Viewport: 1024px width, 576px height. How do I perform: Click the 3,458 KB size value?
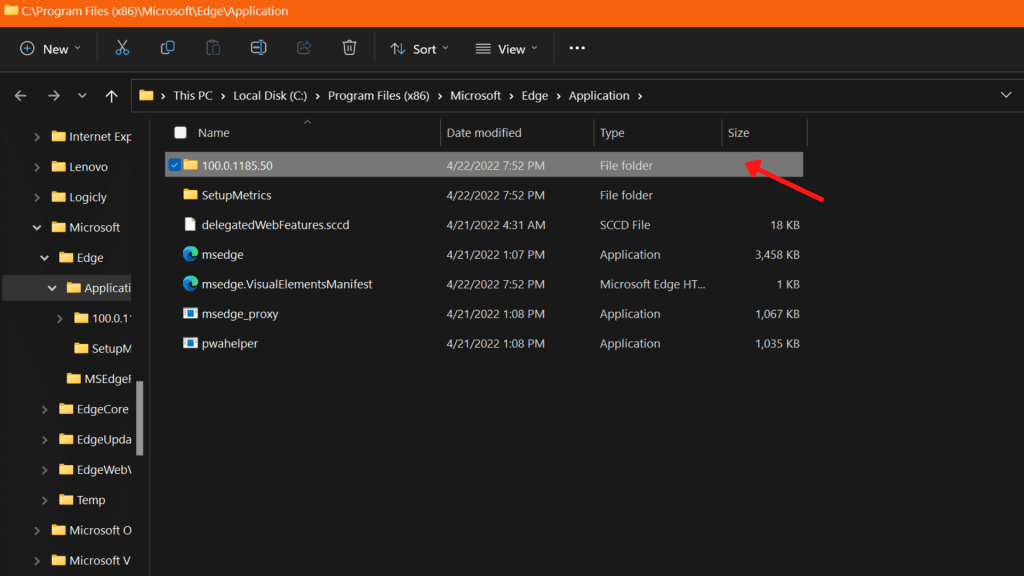[x=777, y=254]
